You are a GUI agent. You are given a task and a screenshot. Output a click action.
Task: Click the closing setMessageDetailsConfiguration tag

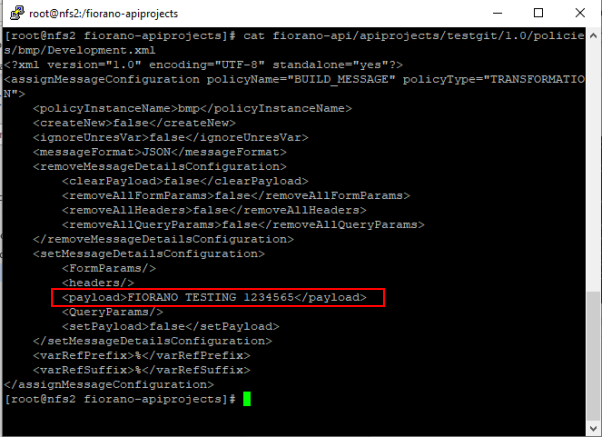pos(152,341)
